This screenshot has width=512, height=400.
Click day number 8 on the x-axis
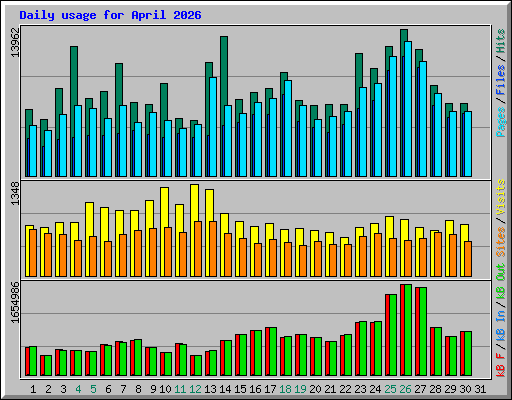pos(138,389)
